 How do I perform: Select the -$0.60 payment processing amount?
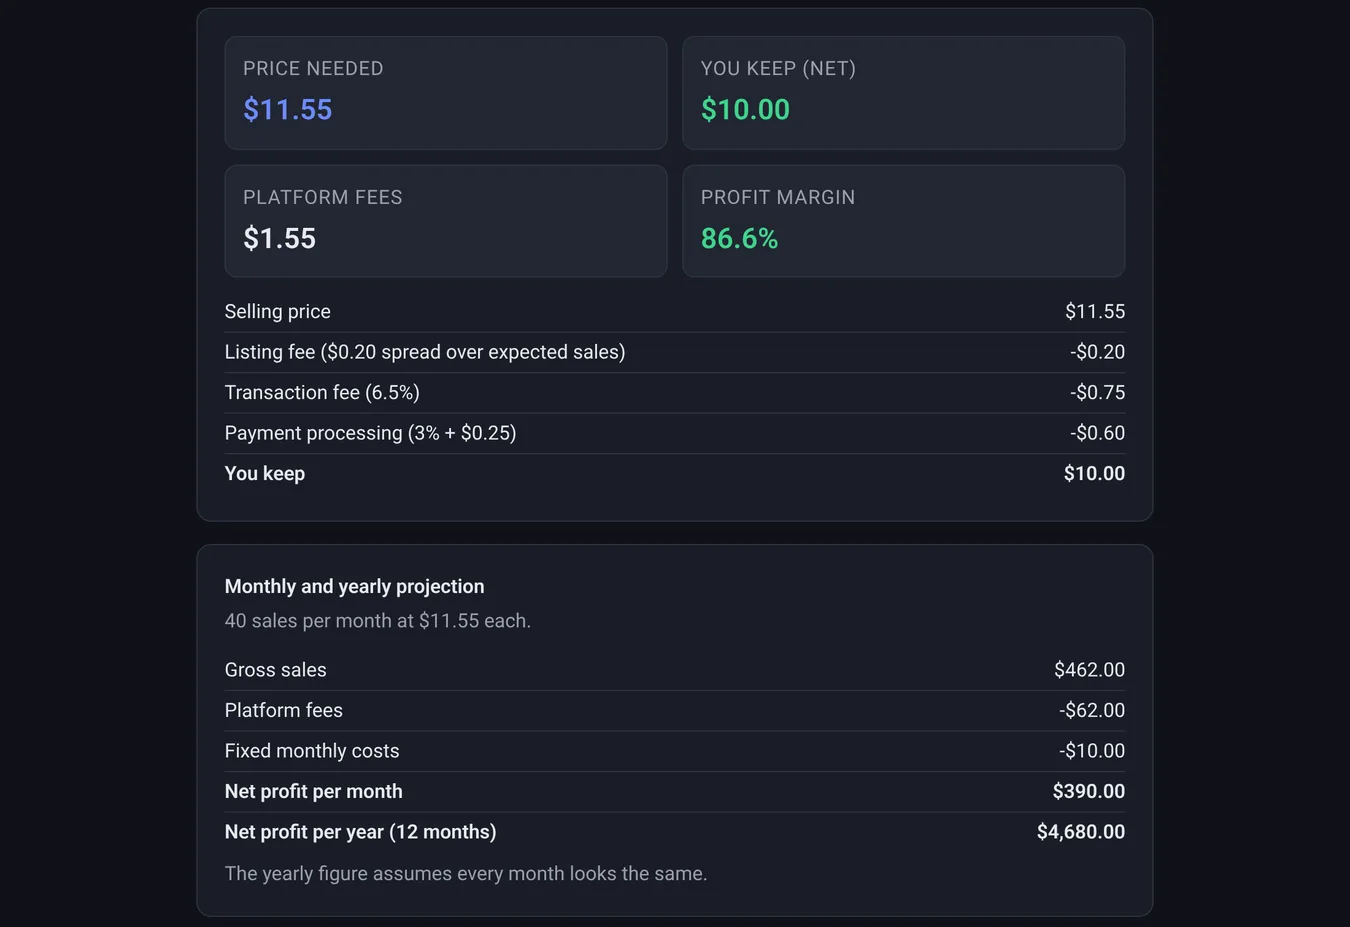1097,433
